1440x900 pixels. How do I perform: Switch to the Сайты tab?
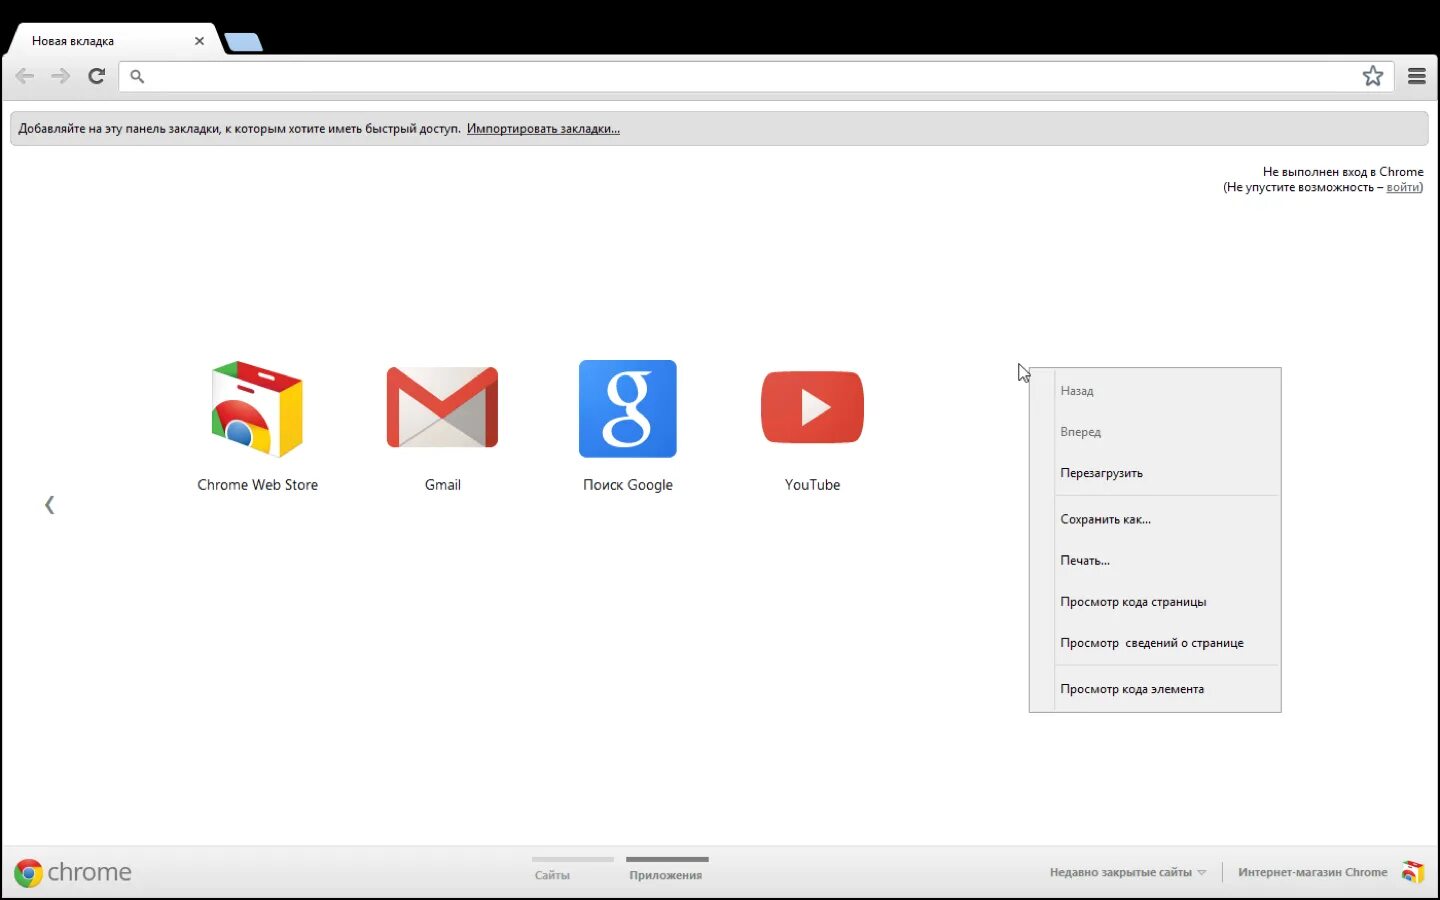click(x=552, y=873)
